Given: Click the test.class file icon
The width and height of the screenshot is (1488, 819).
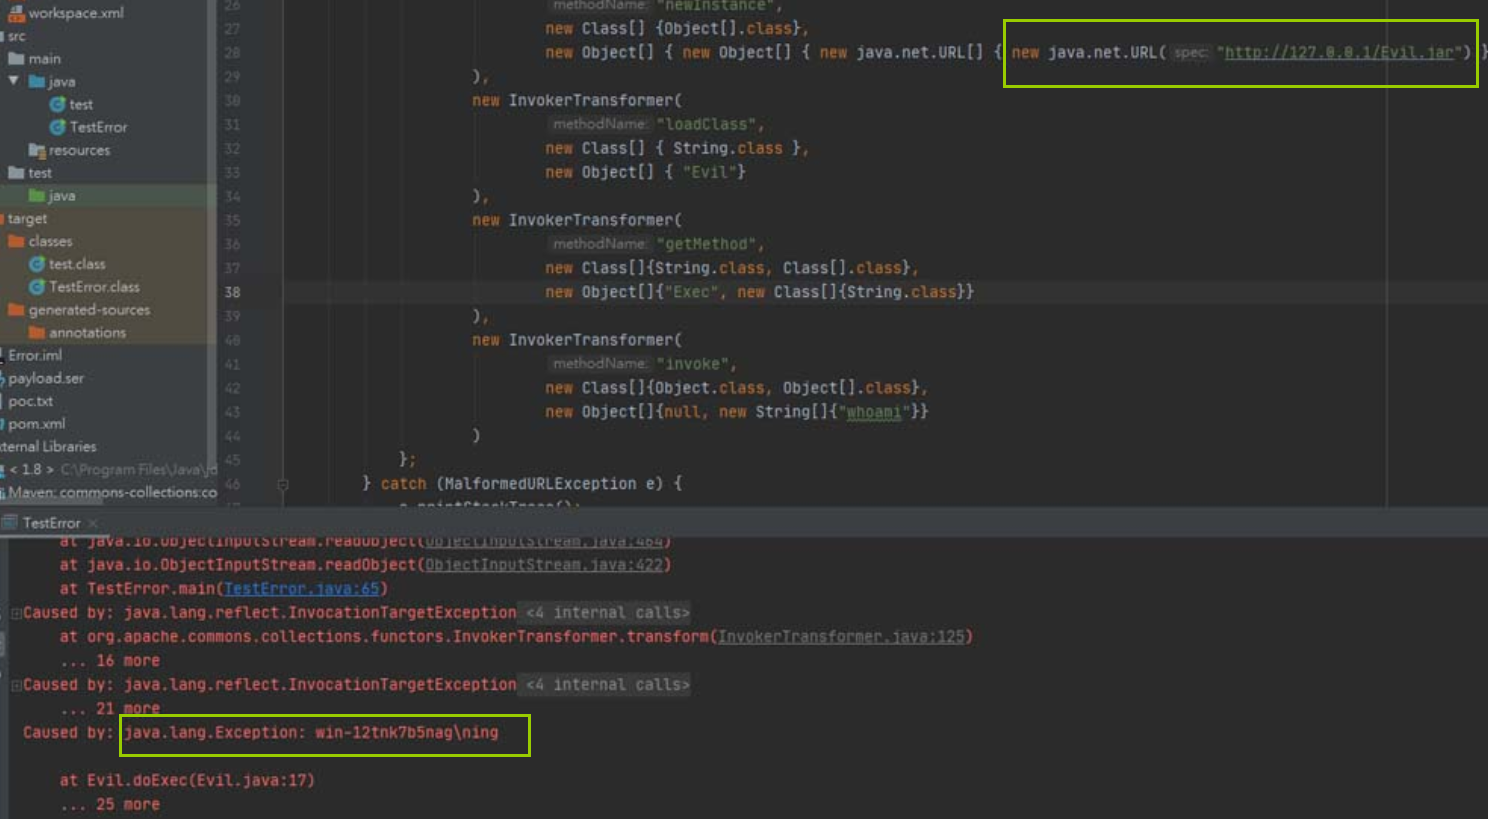Looking at the screenshot, I should click(x=37, y=264).
